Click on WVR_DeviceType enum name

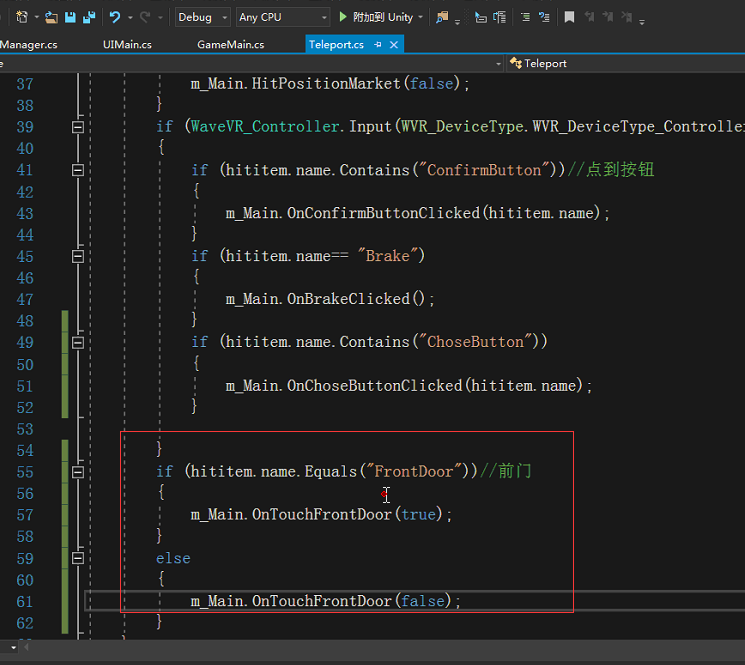462,126
